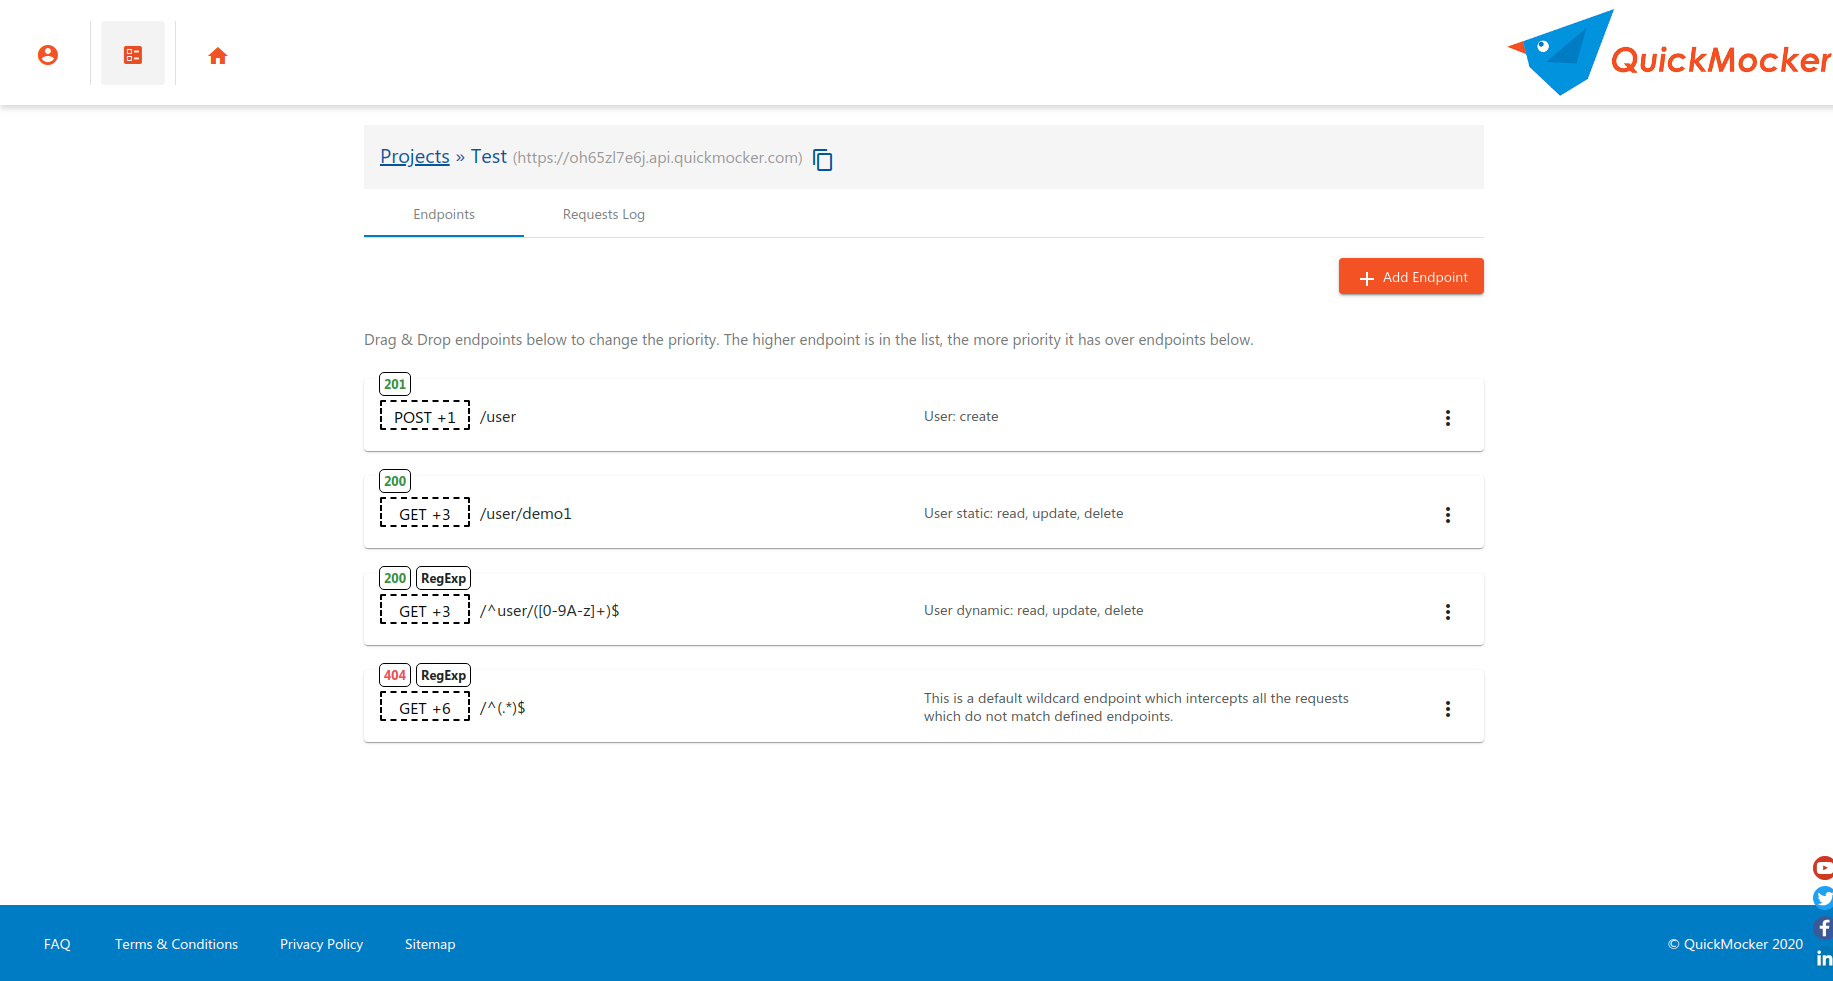Open the FAQ footer link

pyautogui.click(x=57, y=944)
